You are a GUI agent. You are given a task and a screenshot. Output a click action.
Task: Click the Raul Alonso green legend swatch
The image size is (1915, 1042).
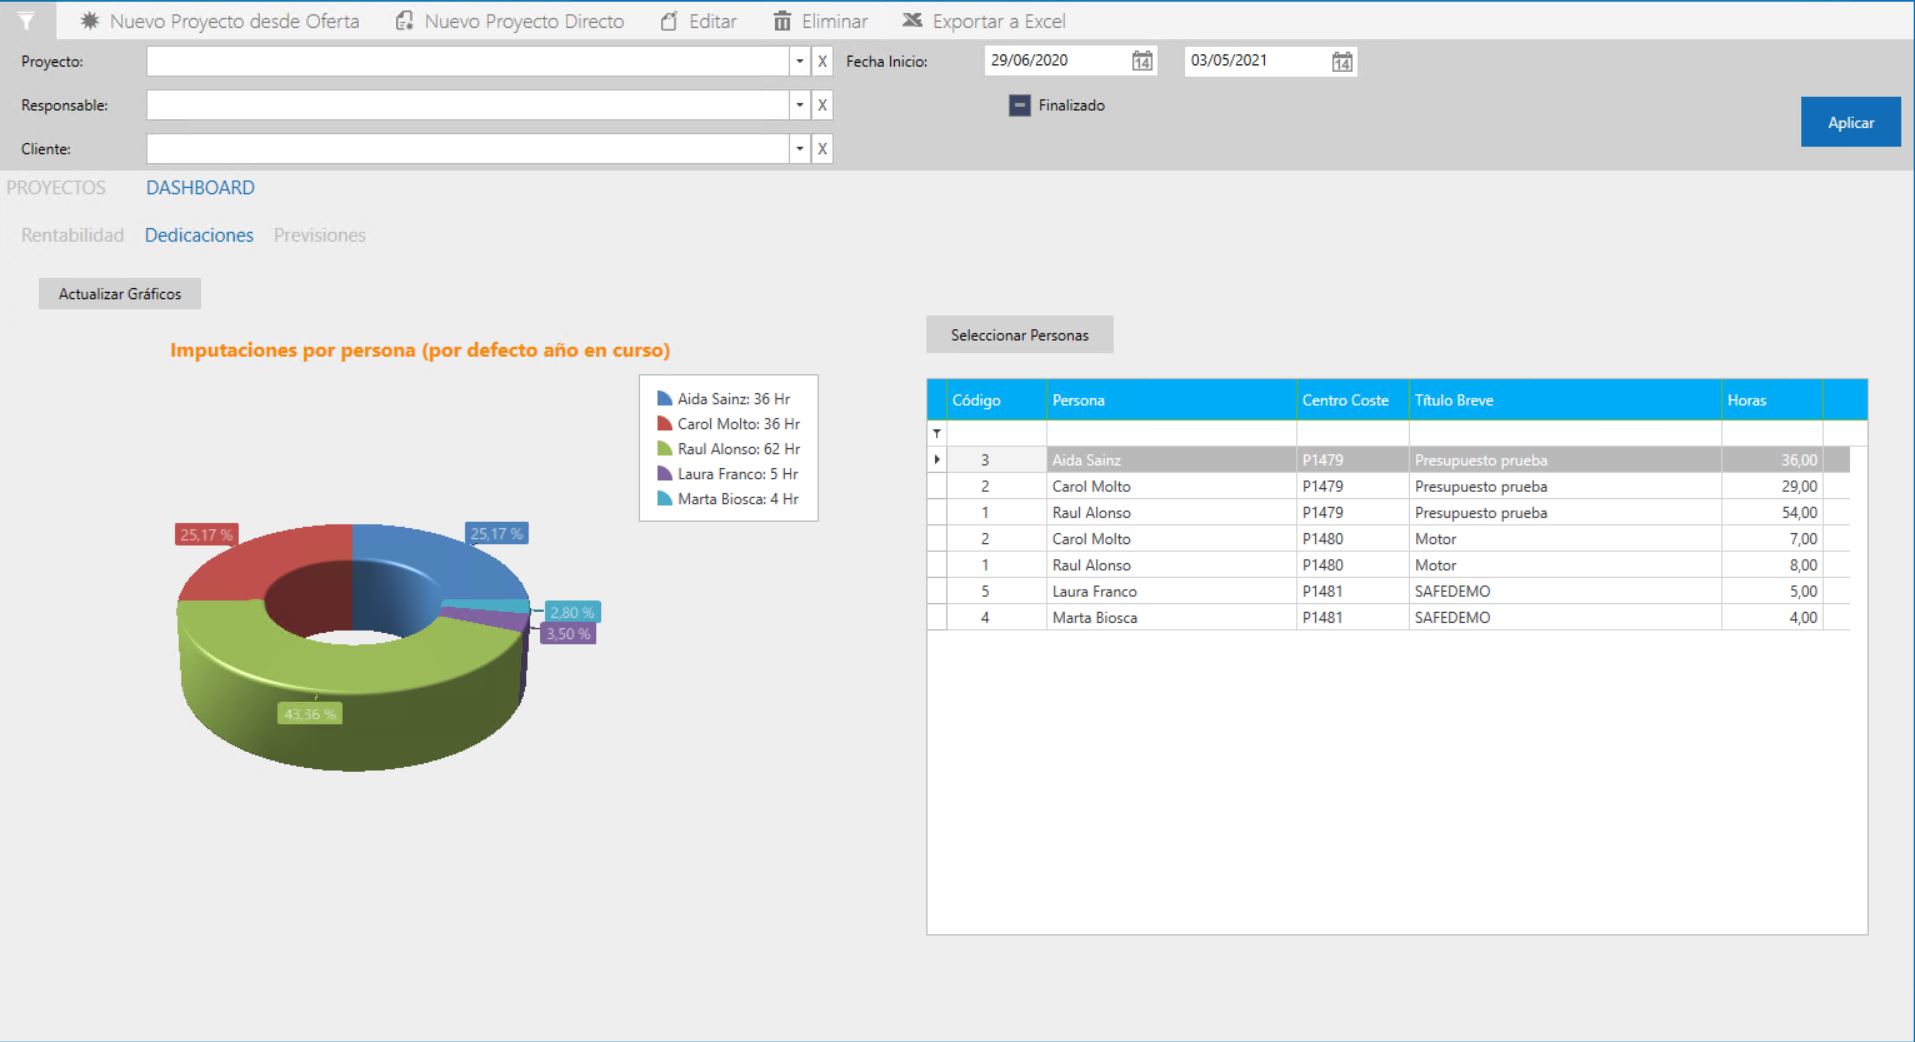[664, 449]
